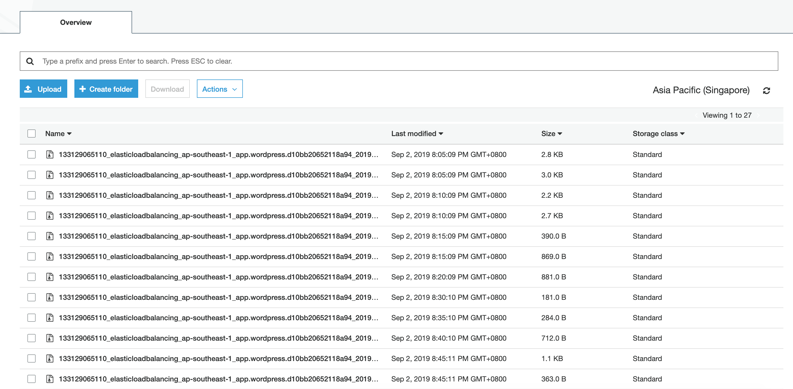Select the checkbox of the 2.7 KB object
This screenshot has width=793, height=389.
click(31, 215)
